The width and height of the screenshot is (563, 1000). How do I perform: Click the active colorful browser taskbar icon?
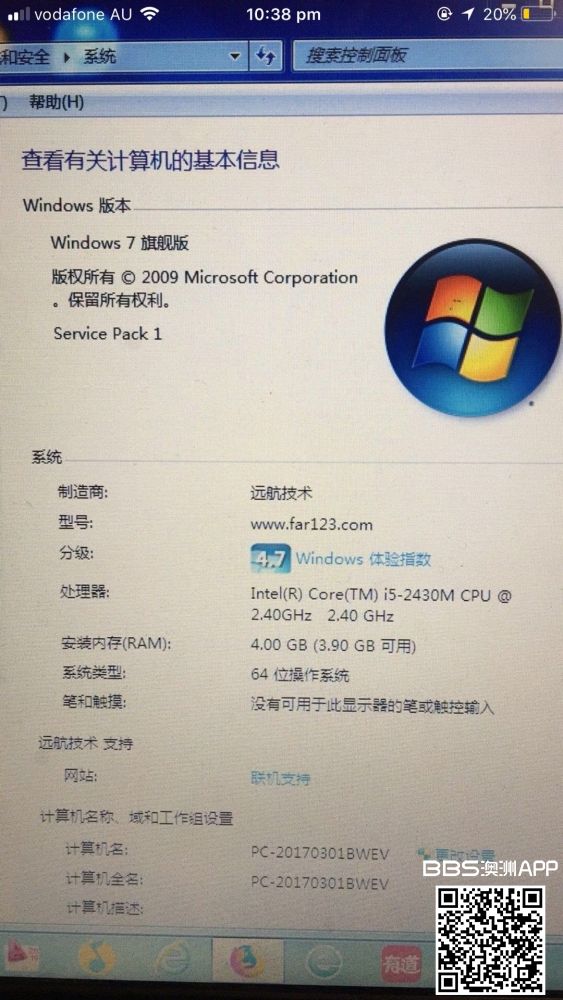pos(246,959)
